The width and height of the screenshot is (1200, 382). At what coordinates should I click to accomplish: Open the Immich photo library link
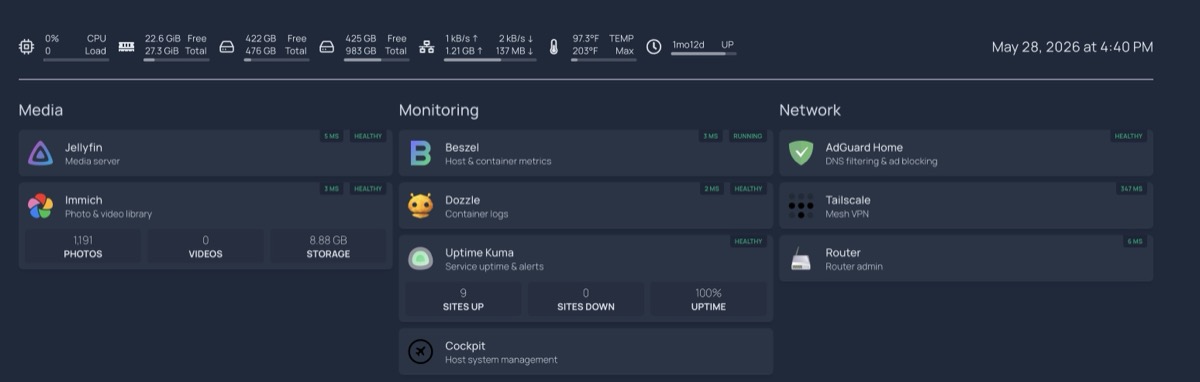(206, 206)
